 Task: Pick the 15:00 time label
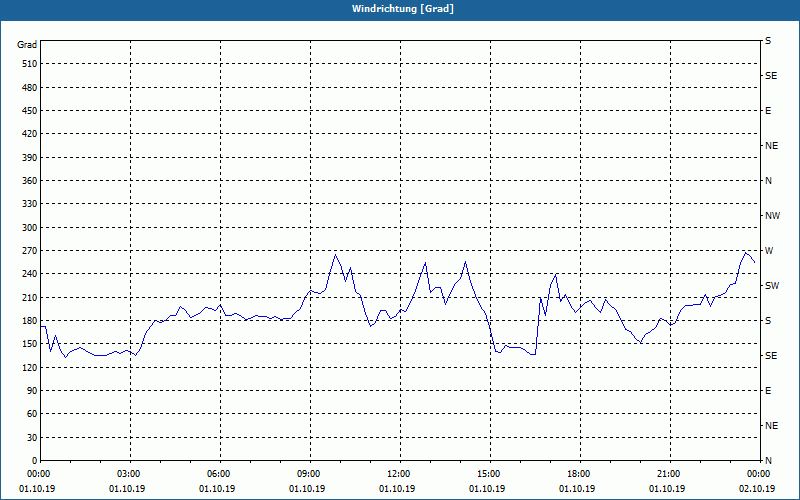pyautogui.click(x=488, y=474)
